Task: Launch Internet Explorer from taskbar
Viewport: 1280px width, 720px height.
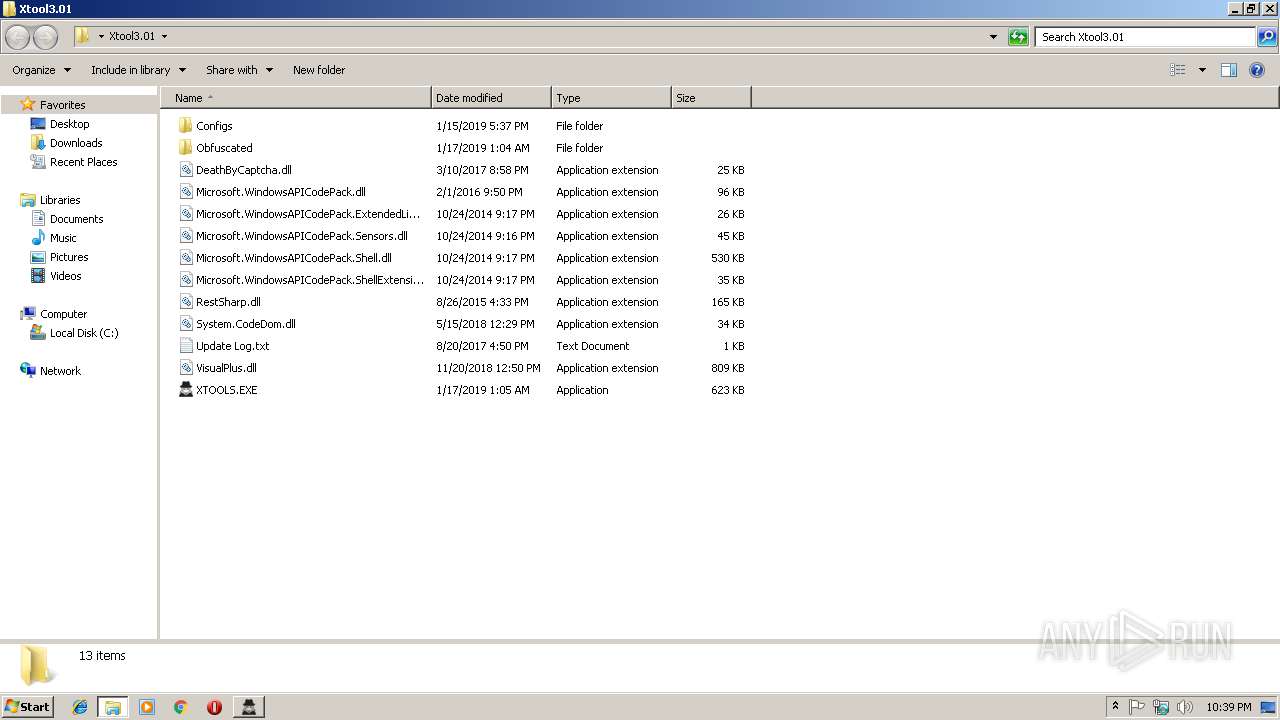Action: (80, 707)
